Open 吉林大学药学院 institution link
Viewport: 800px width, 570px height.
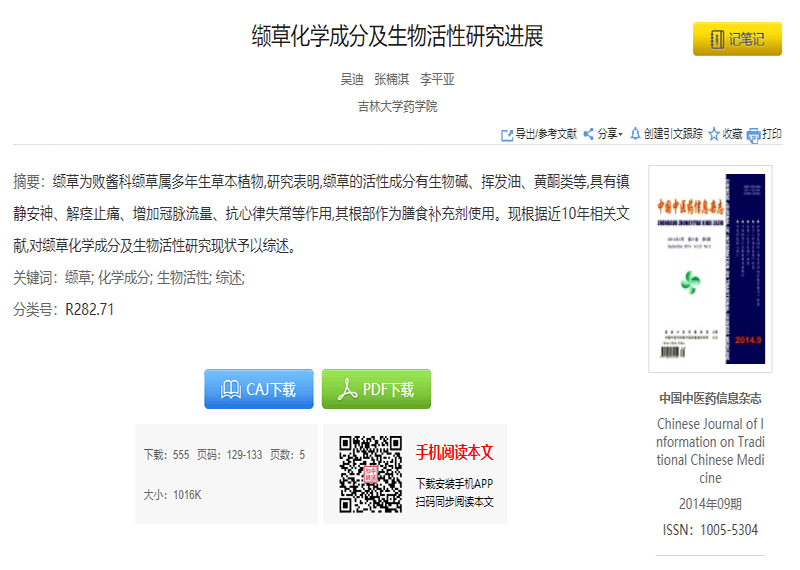tap(397, 106)
